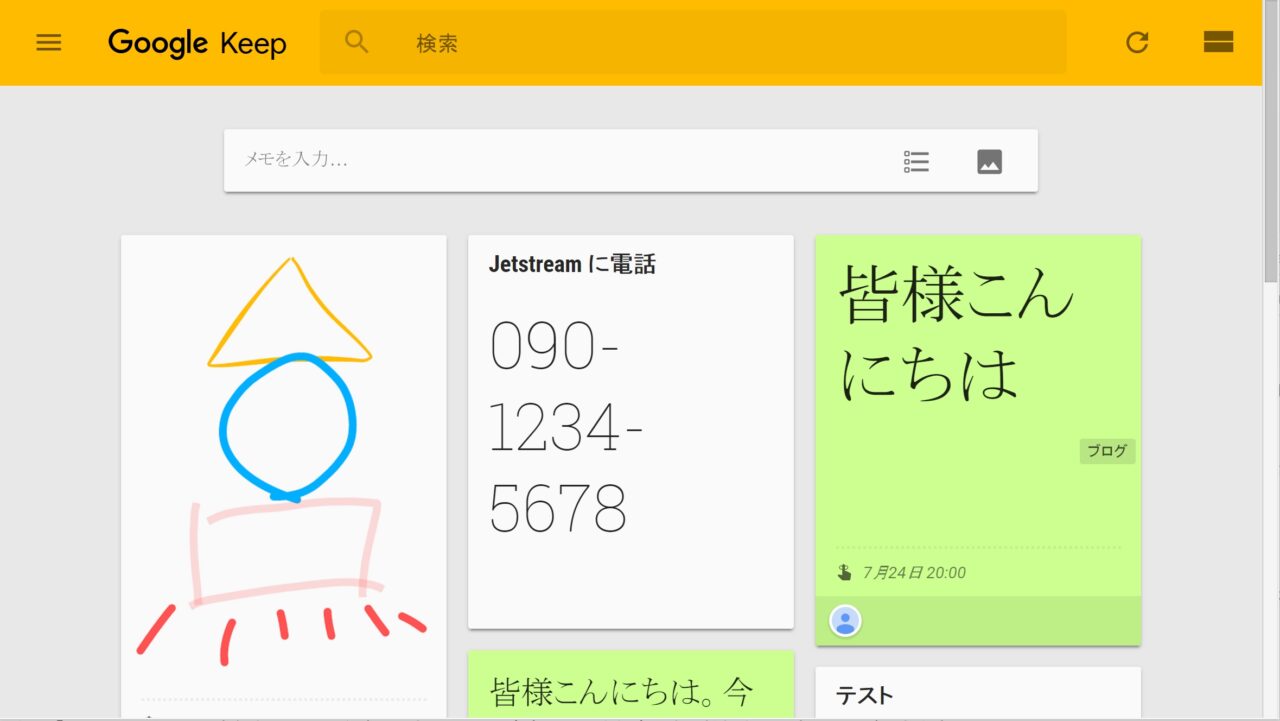Open the Jetstream に電話 note title

[x=572, y=265]
